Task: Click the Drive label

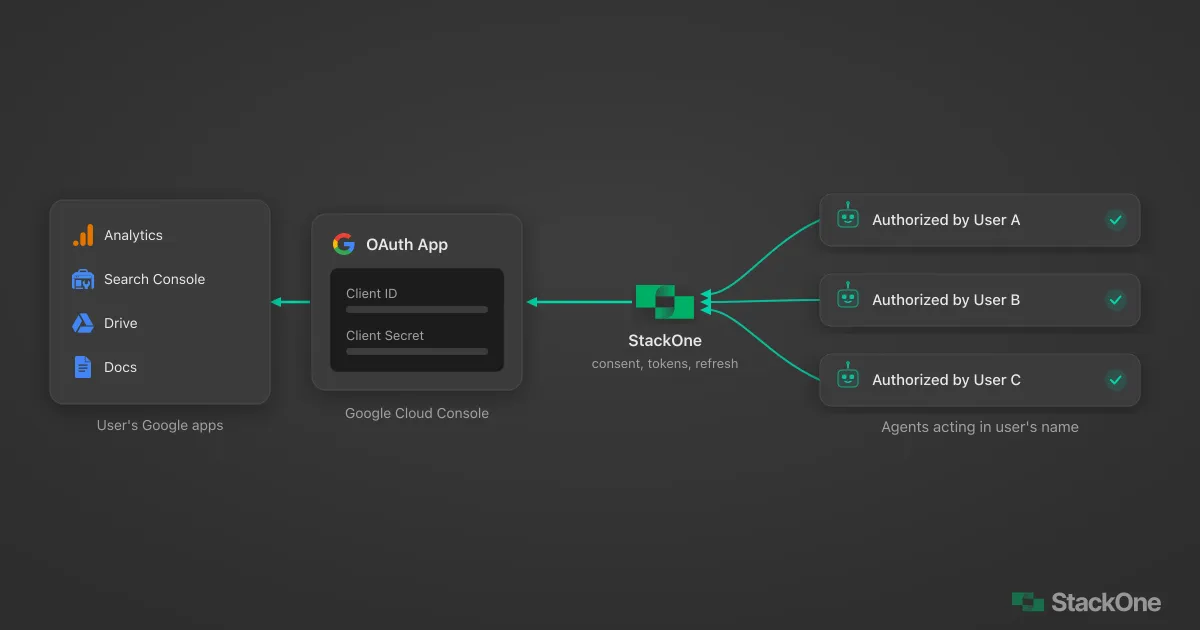Action: [121, 323]
